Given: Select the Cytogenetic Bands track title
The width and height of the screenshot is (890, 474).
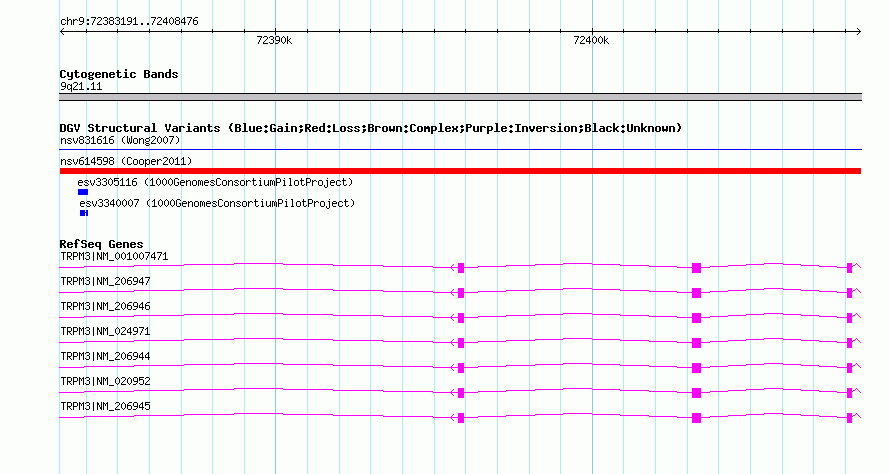Looking at the screenshot, I should (119, 74).
